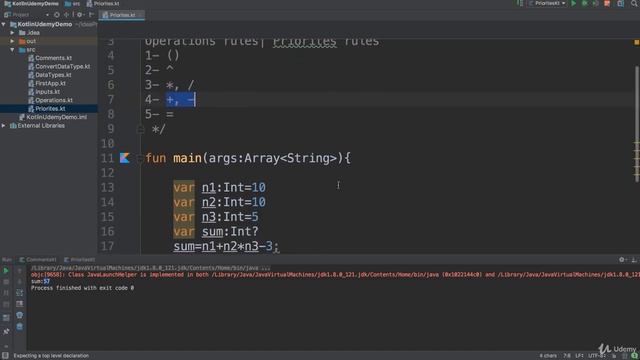Open Operations.kt in project tree

coord(50,100)
